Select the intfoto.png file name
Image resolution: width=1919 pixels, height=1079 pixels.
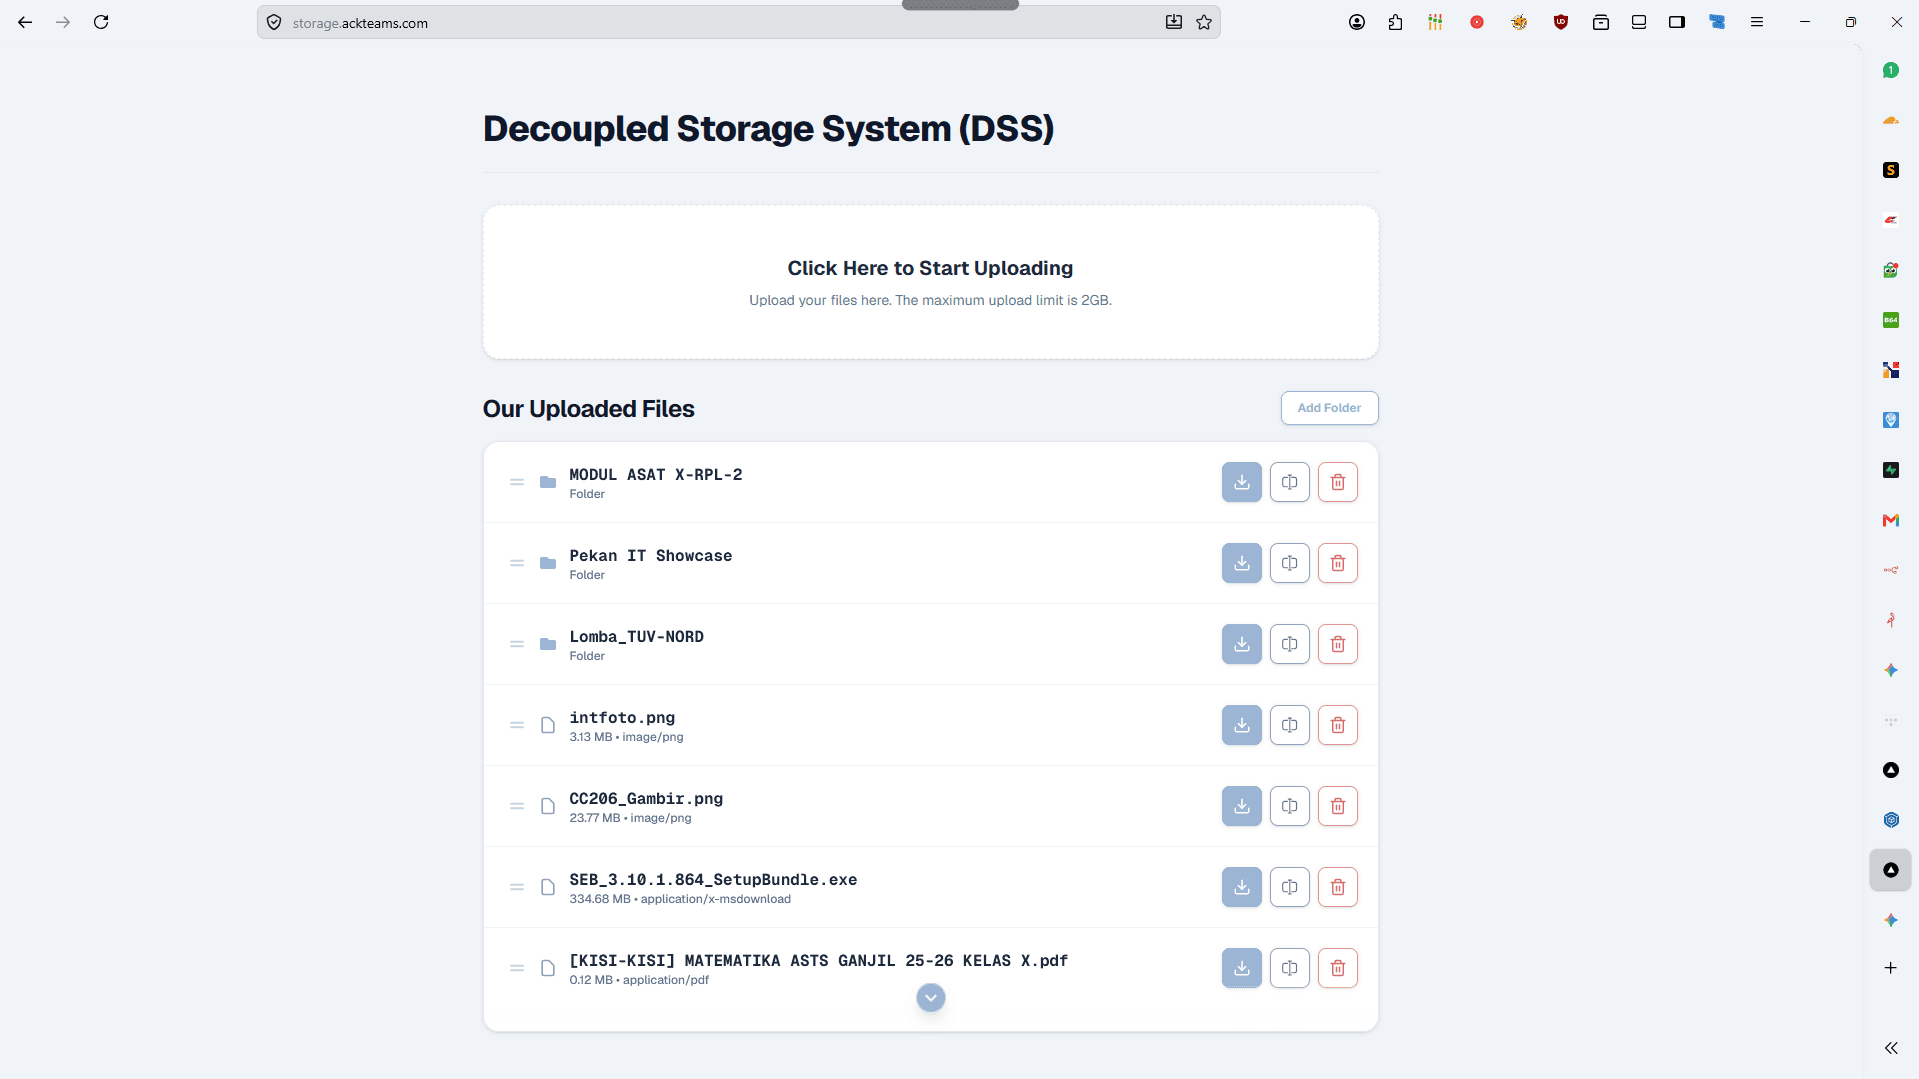[622, 718]
